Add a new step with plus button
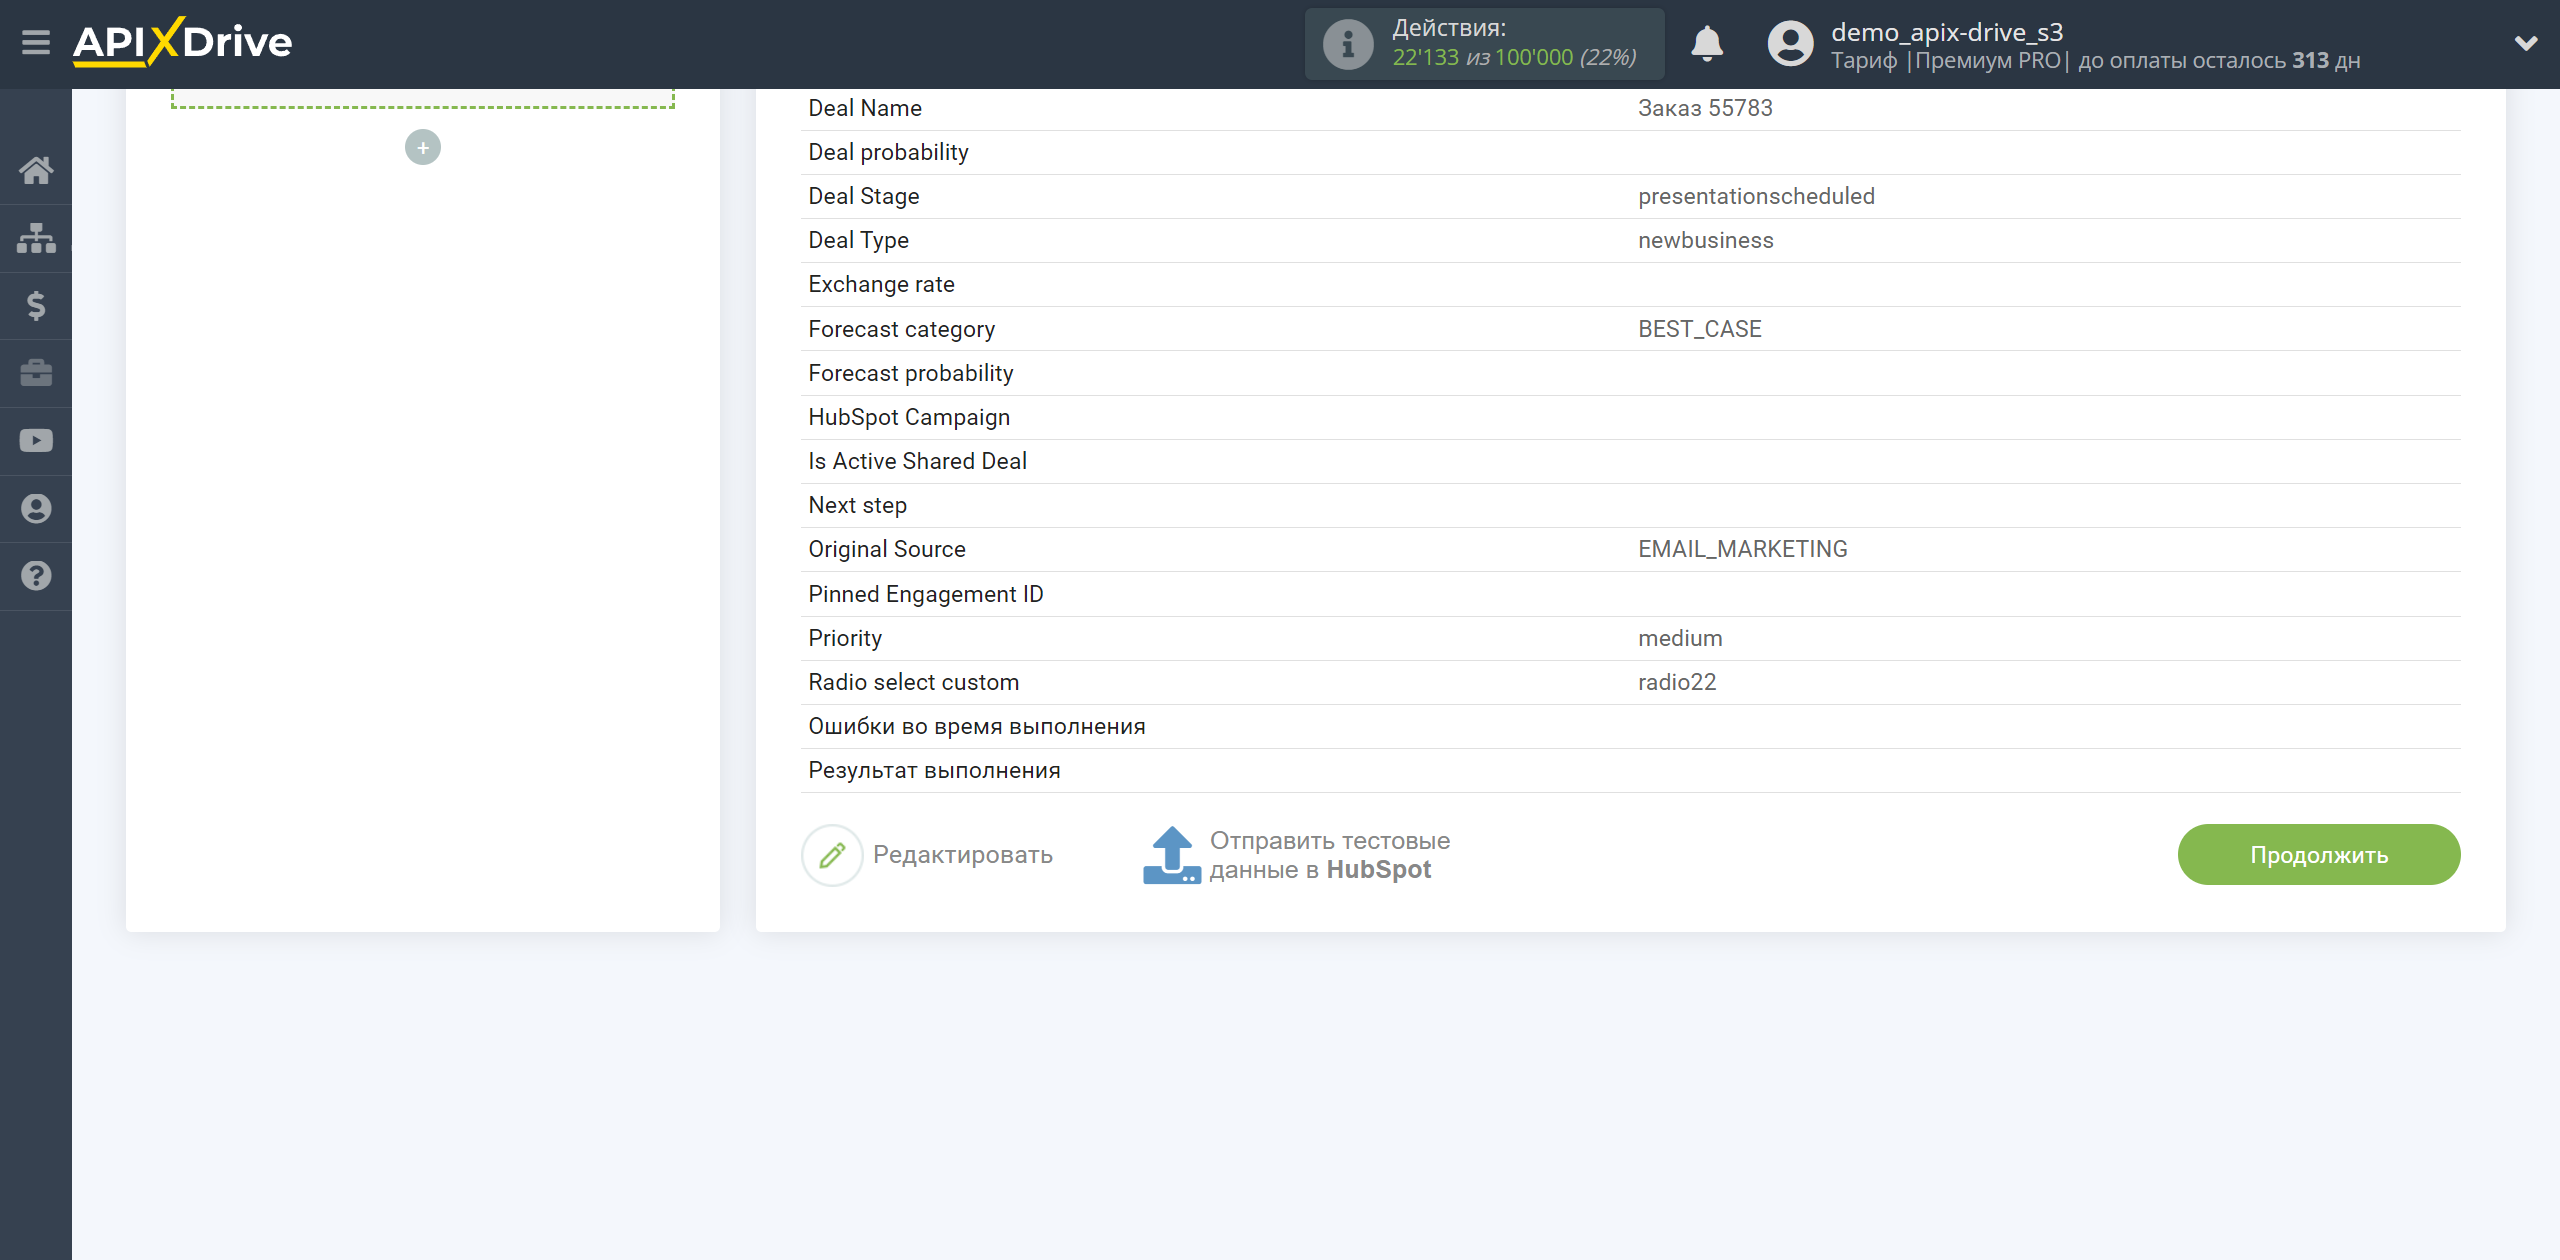 (423, 148)
